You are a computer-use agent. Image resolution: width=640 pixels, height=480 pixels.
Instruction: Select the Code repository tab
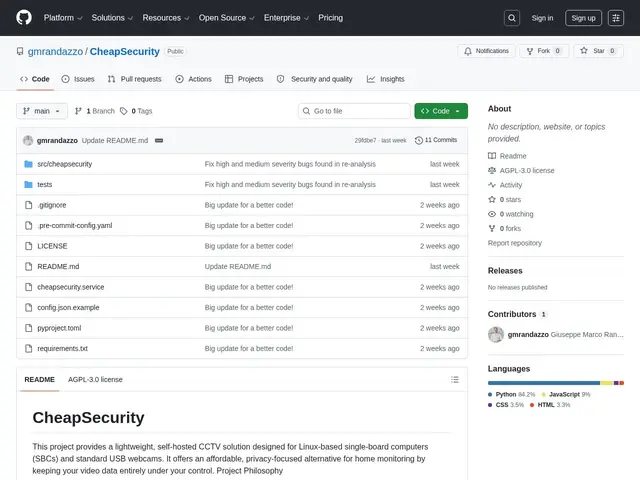coord(35,79)
